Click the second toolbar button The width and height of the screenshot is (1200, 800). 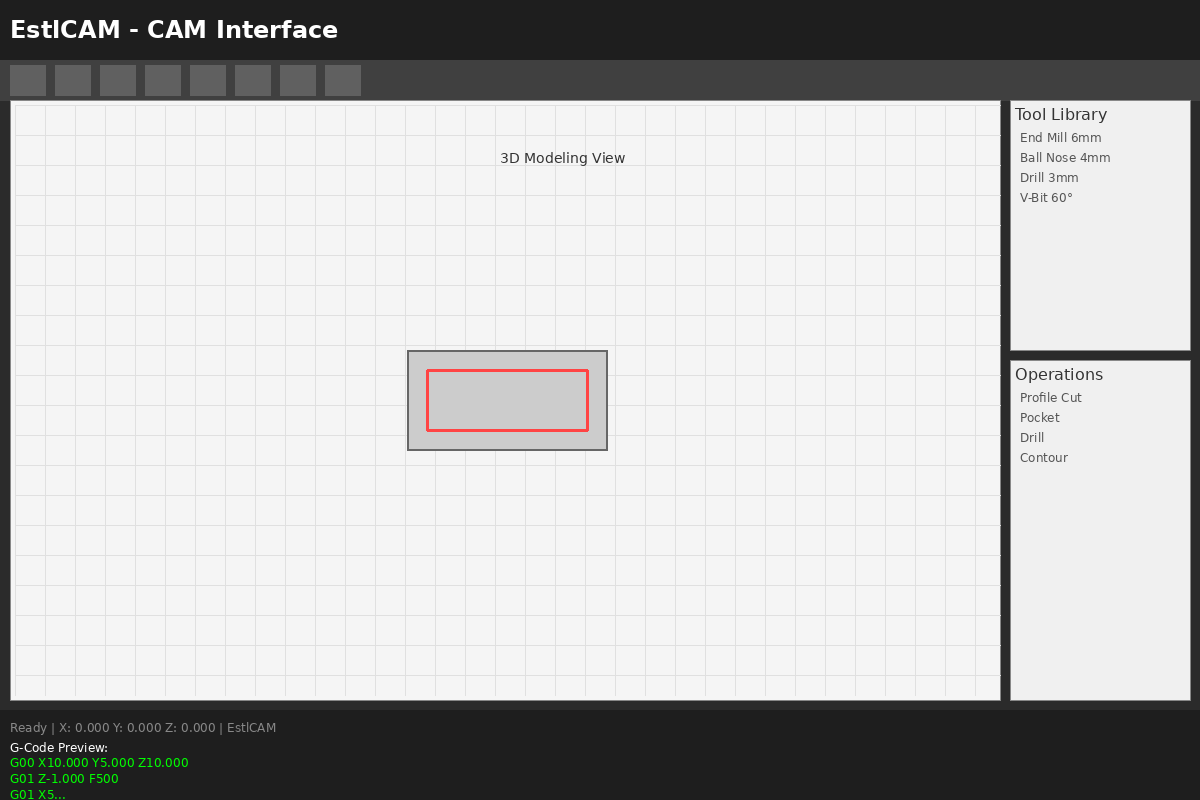73,80
